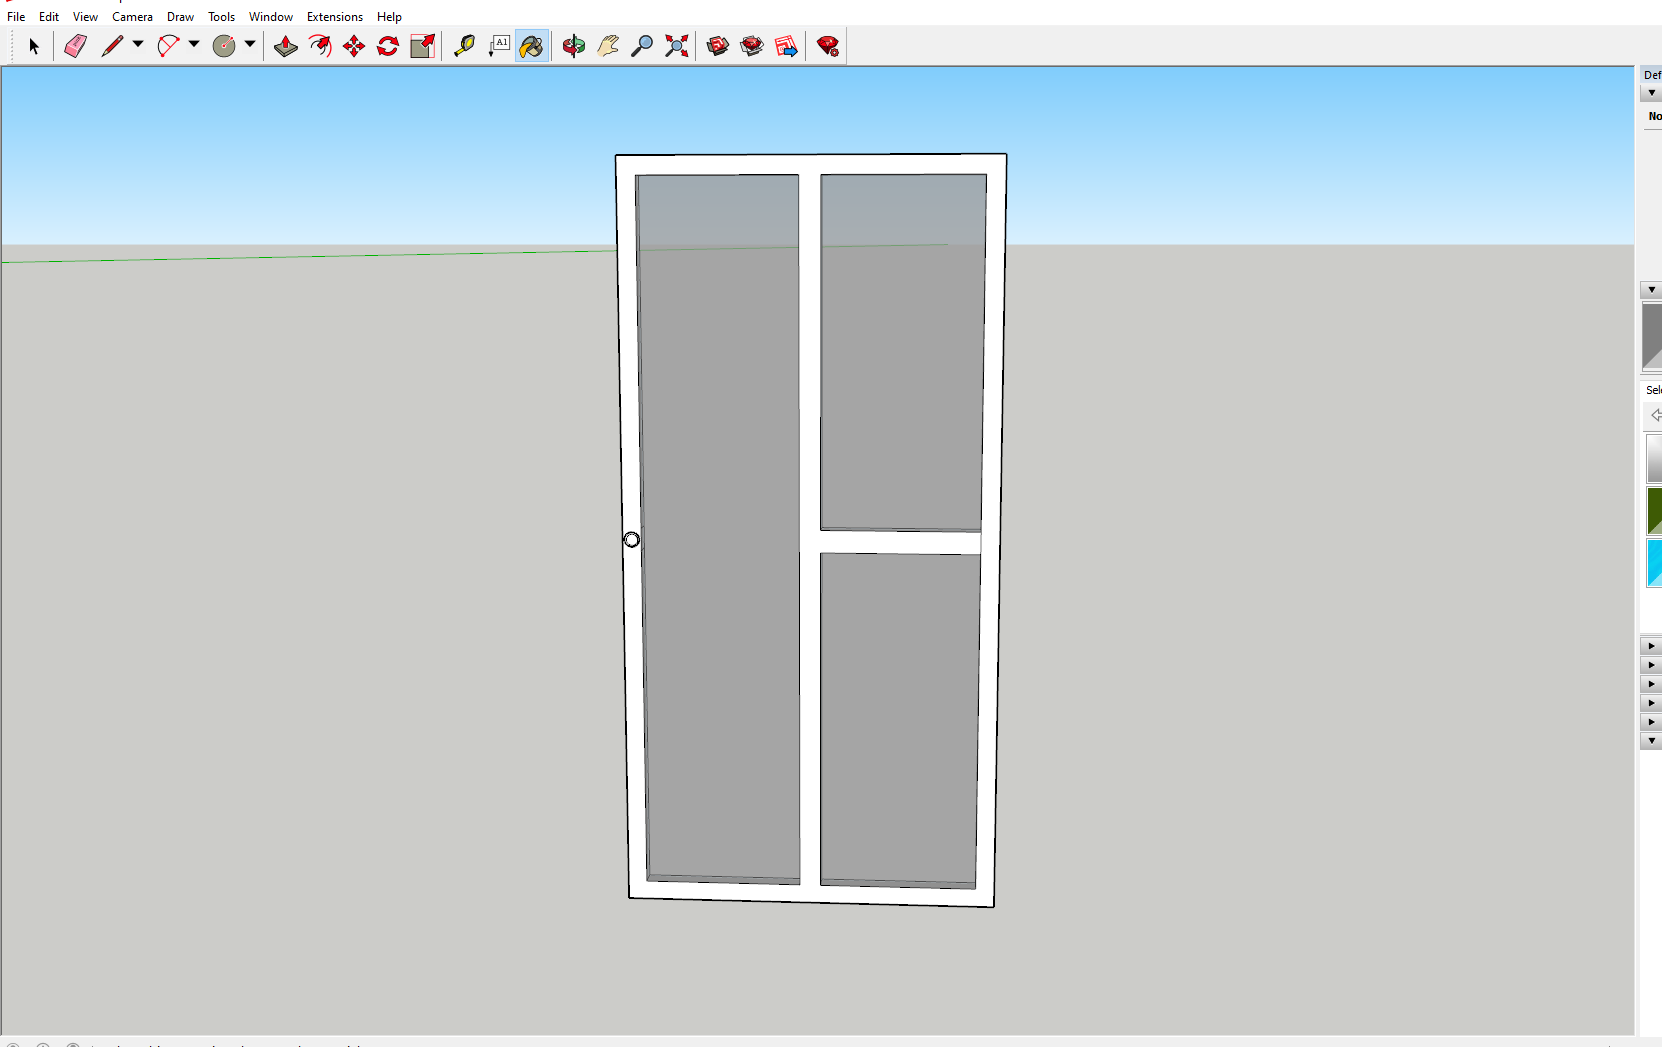The height and width of the screenshot is (1047, 1662).
Task: Click the Zoom Extents icon
Action: pyautogui.click(x=677, y=46)
